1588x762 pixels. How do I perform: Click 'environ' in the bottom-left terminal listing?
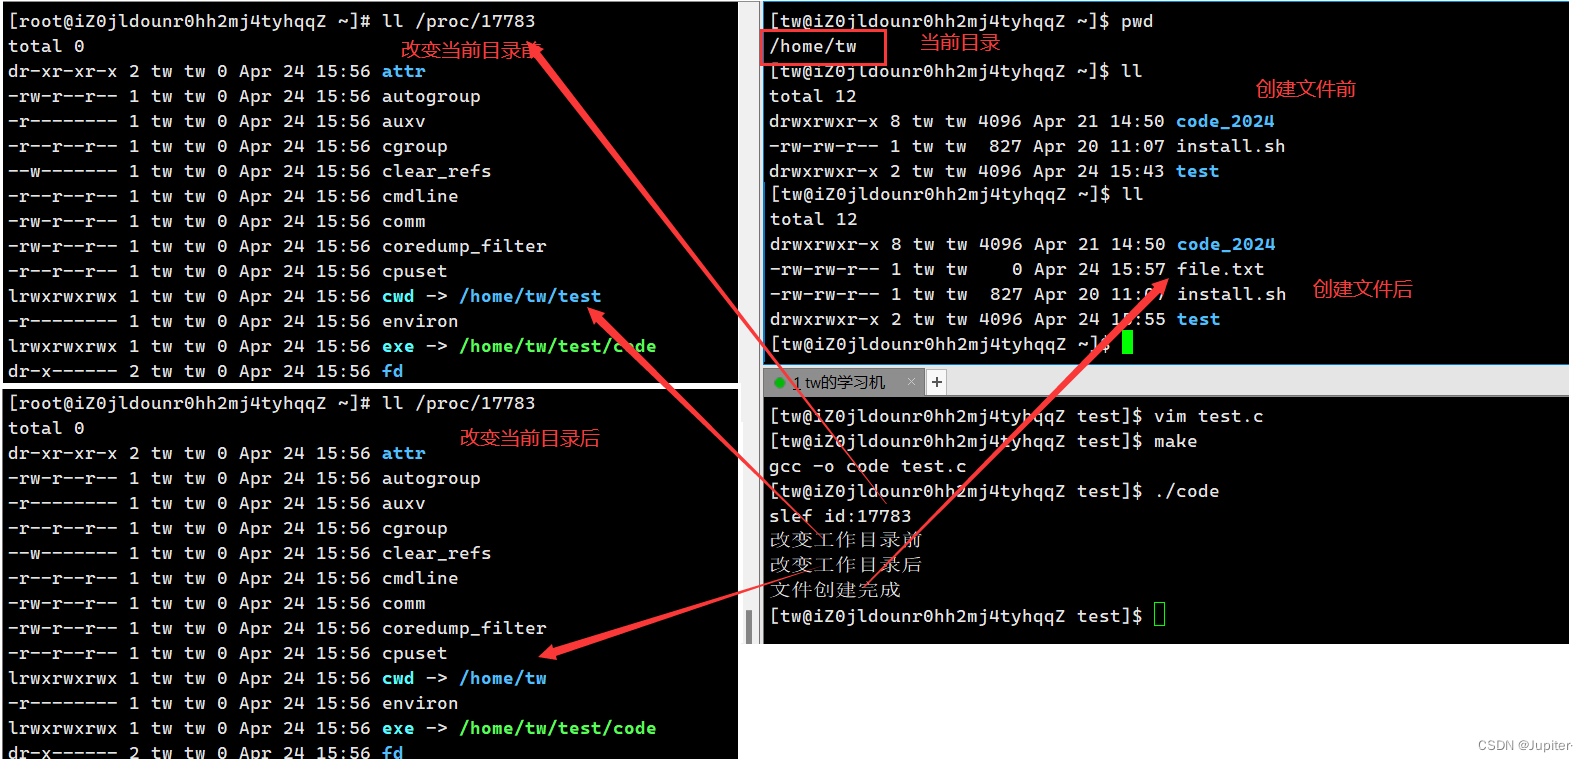click(x=420, y=703)
